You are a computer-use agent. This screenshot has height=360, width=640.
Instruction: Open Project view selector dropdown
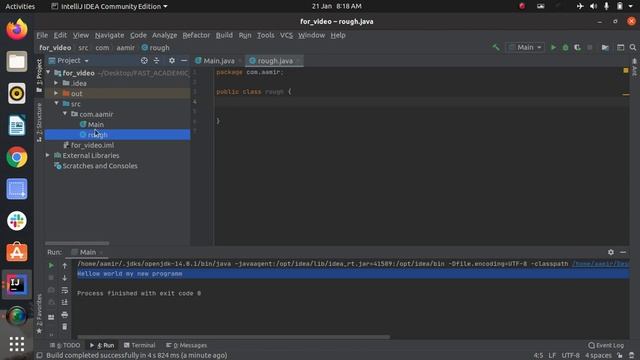tap(69, 60)
